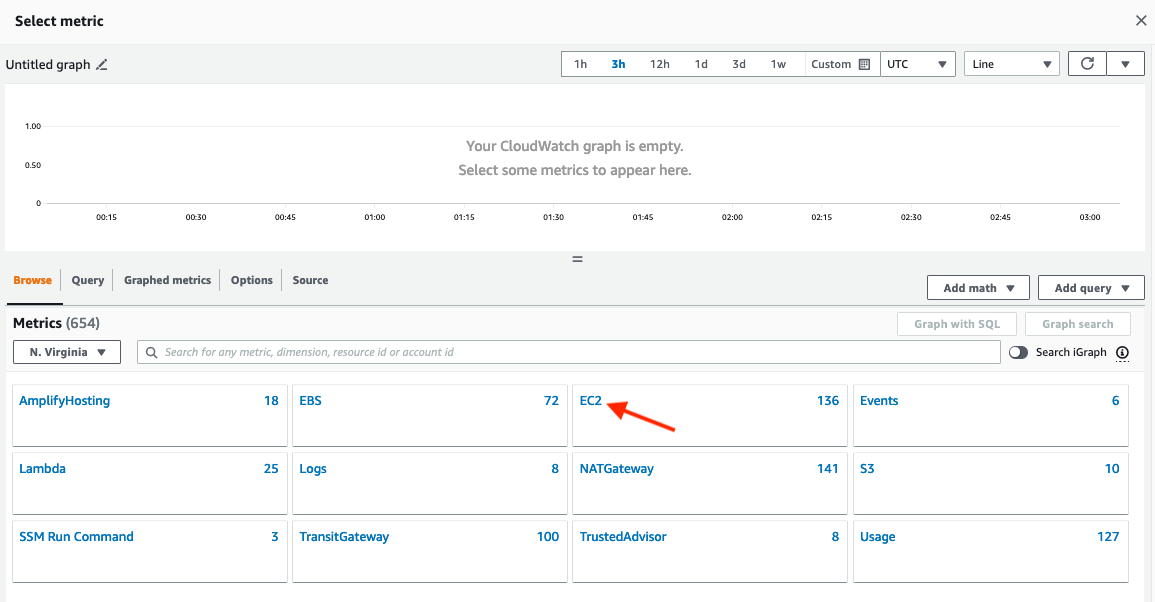Click the EBS metric count 72
Viewport: 1155px width, 602px height.
[552, 401]
